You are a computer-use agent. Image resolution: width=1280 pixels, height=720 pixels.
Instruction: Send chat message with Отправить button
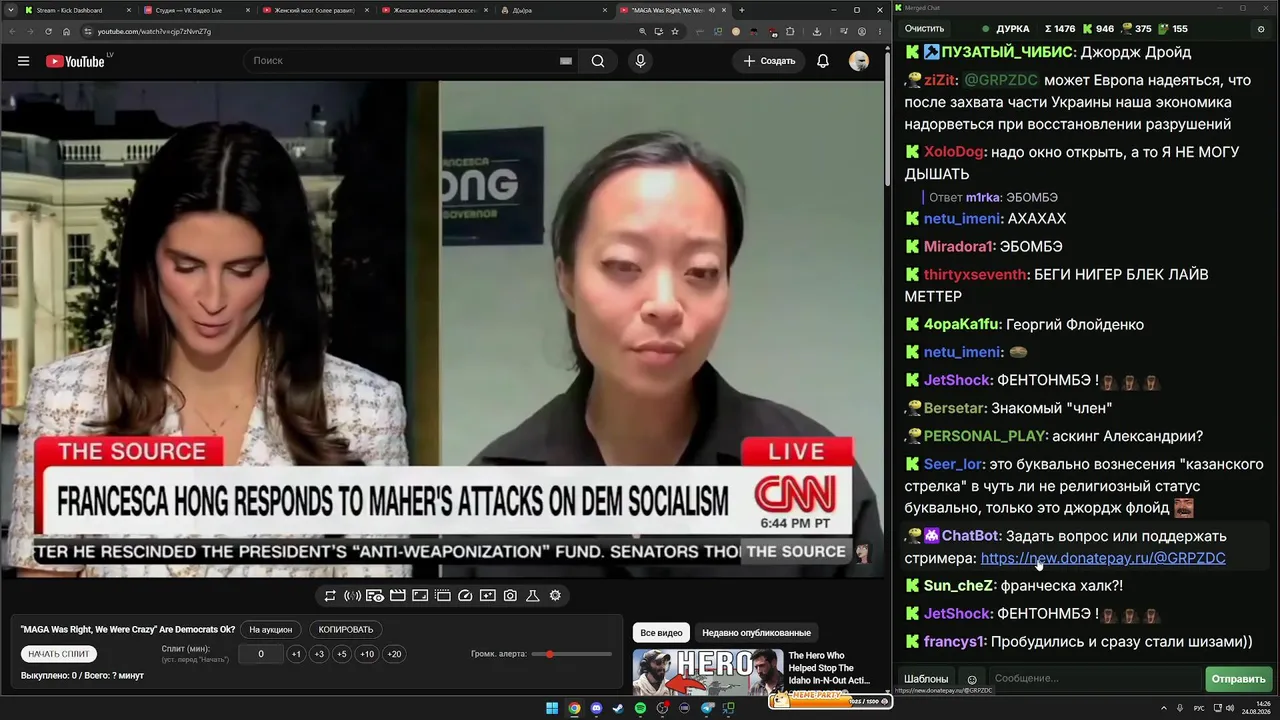1238,679
